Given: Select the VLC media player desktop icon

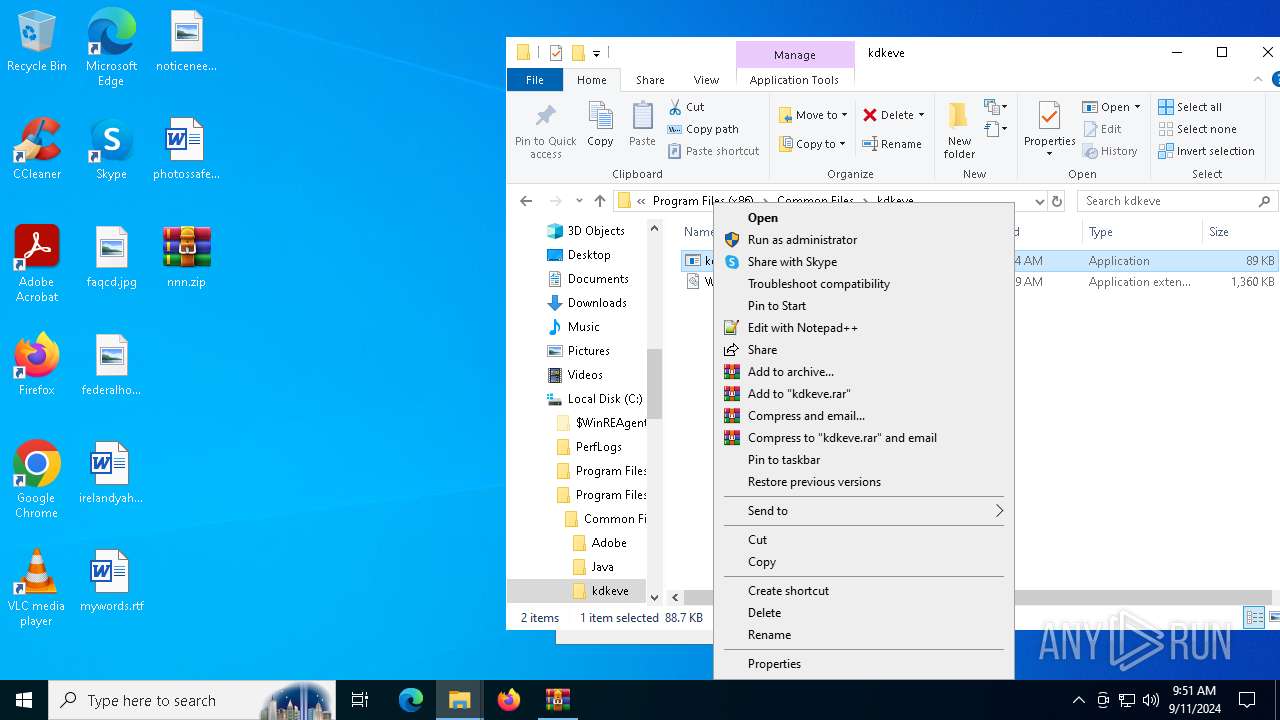Looking at the screenshot, I should (x=37, y=588).
